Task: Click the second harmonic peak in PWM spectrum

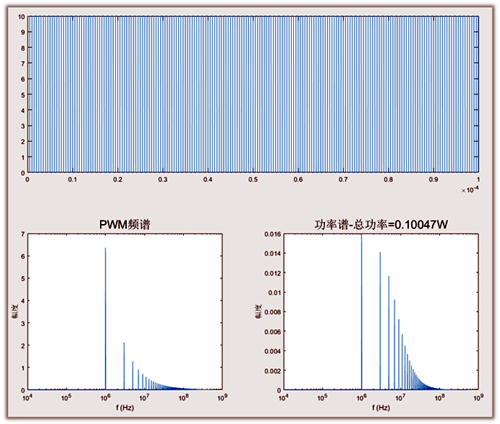Action: pos(124,366)
